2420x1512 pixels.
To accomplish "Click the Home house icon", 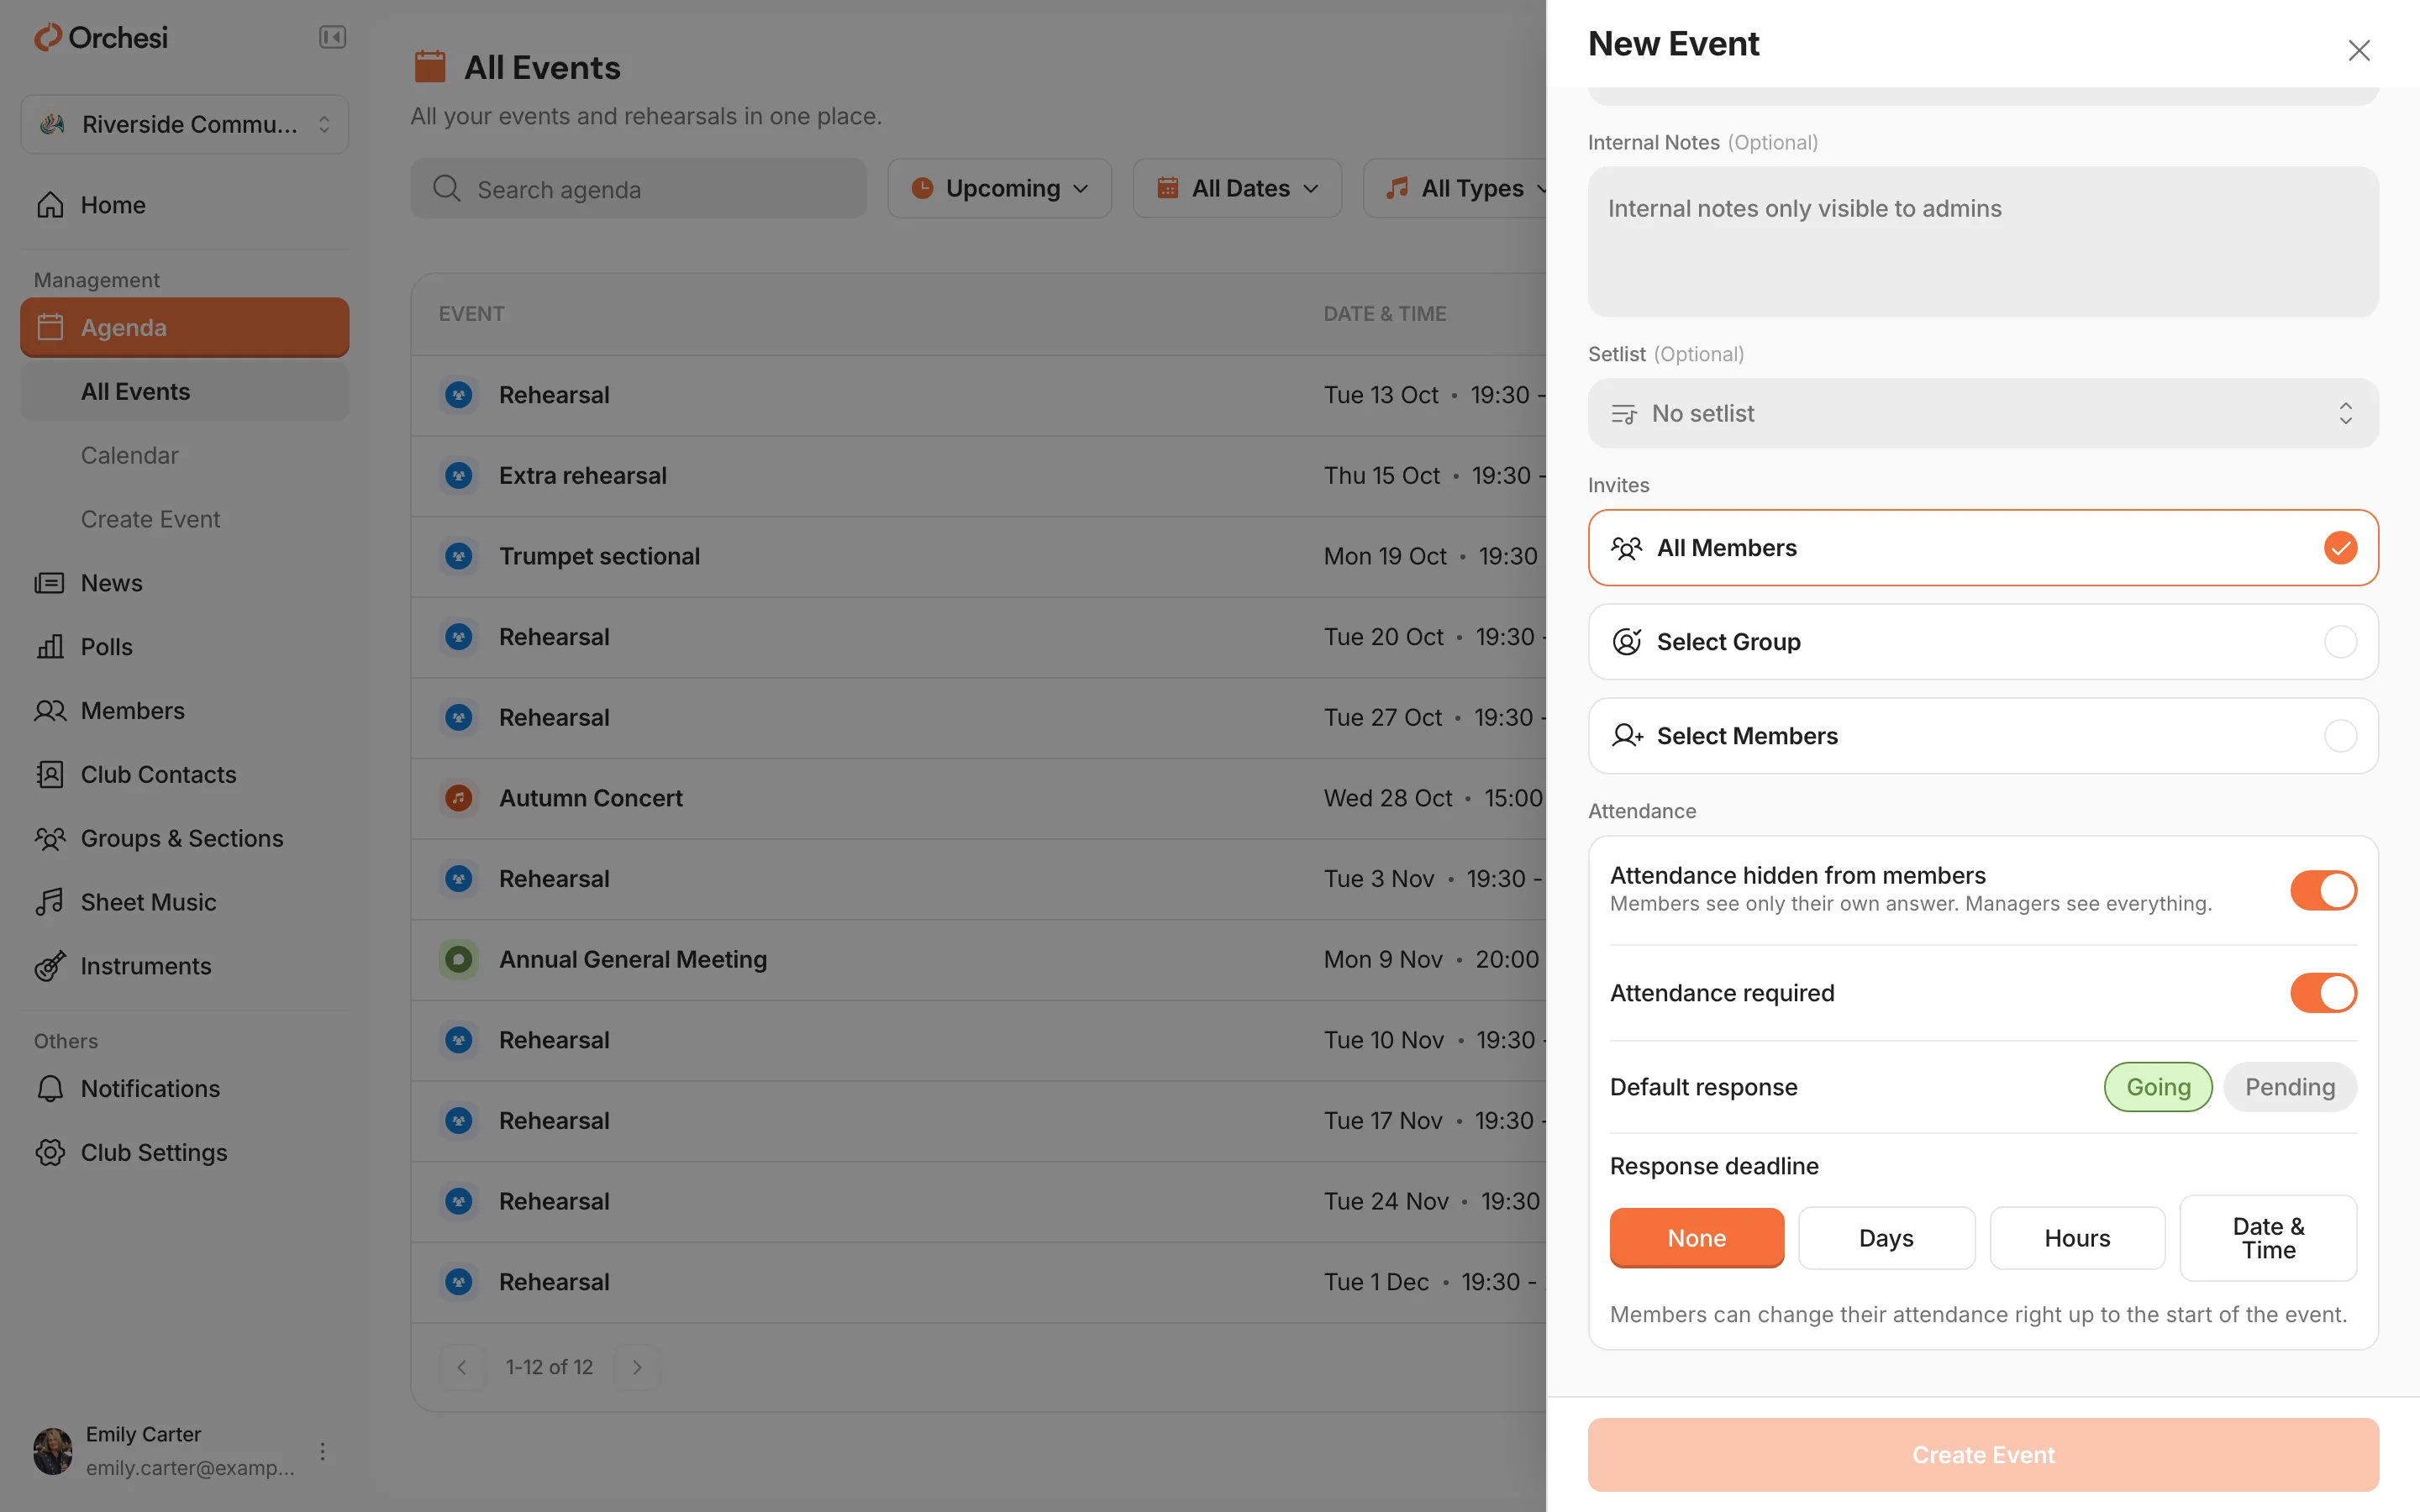I will pyautogui.click(x=50, y=205).
